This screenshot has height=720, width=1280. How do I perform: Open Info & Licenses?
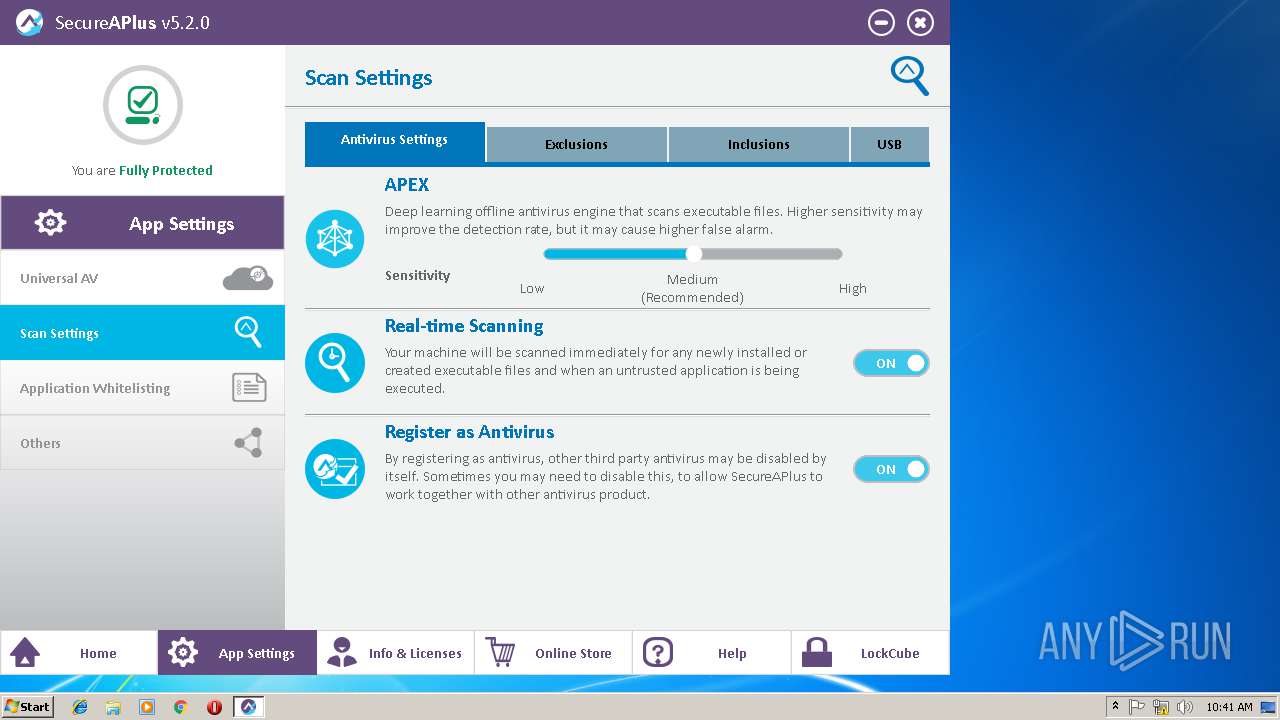(x=395, y=653)
